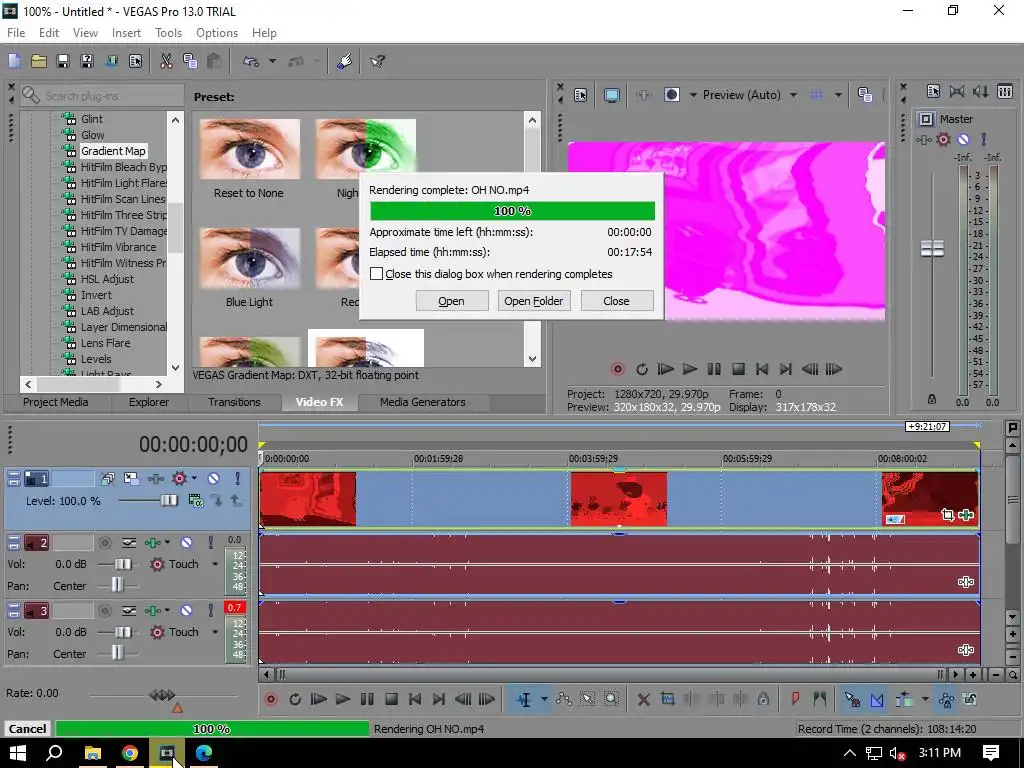Invert audio track 2 phase

click(x=129, y=542)
